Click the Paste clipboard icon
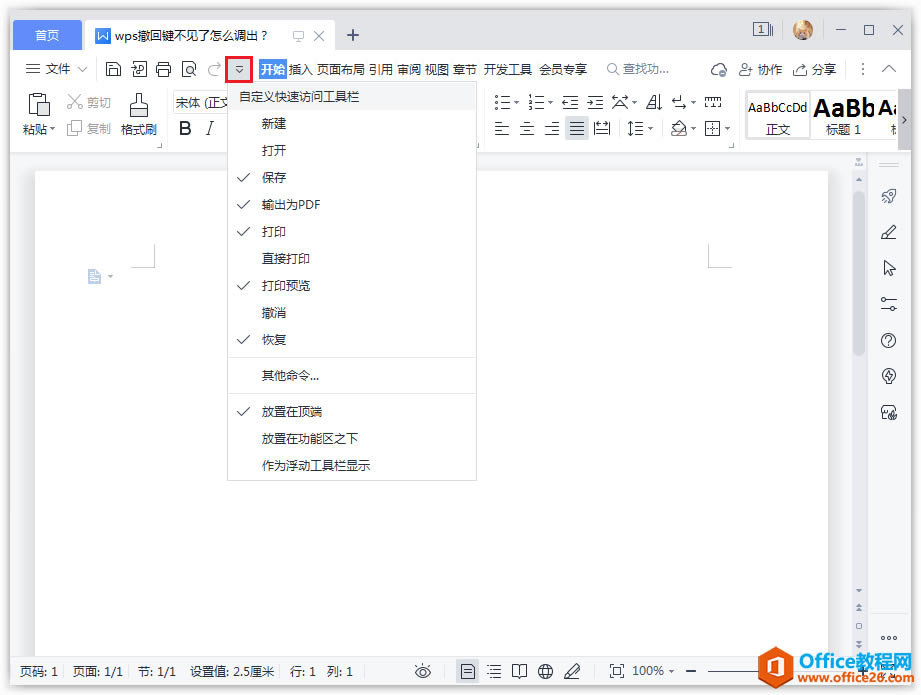Viewport: 921px width, 695px height. tap(39, 105)
